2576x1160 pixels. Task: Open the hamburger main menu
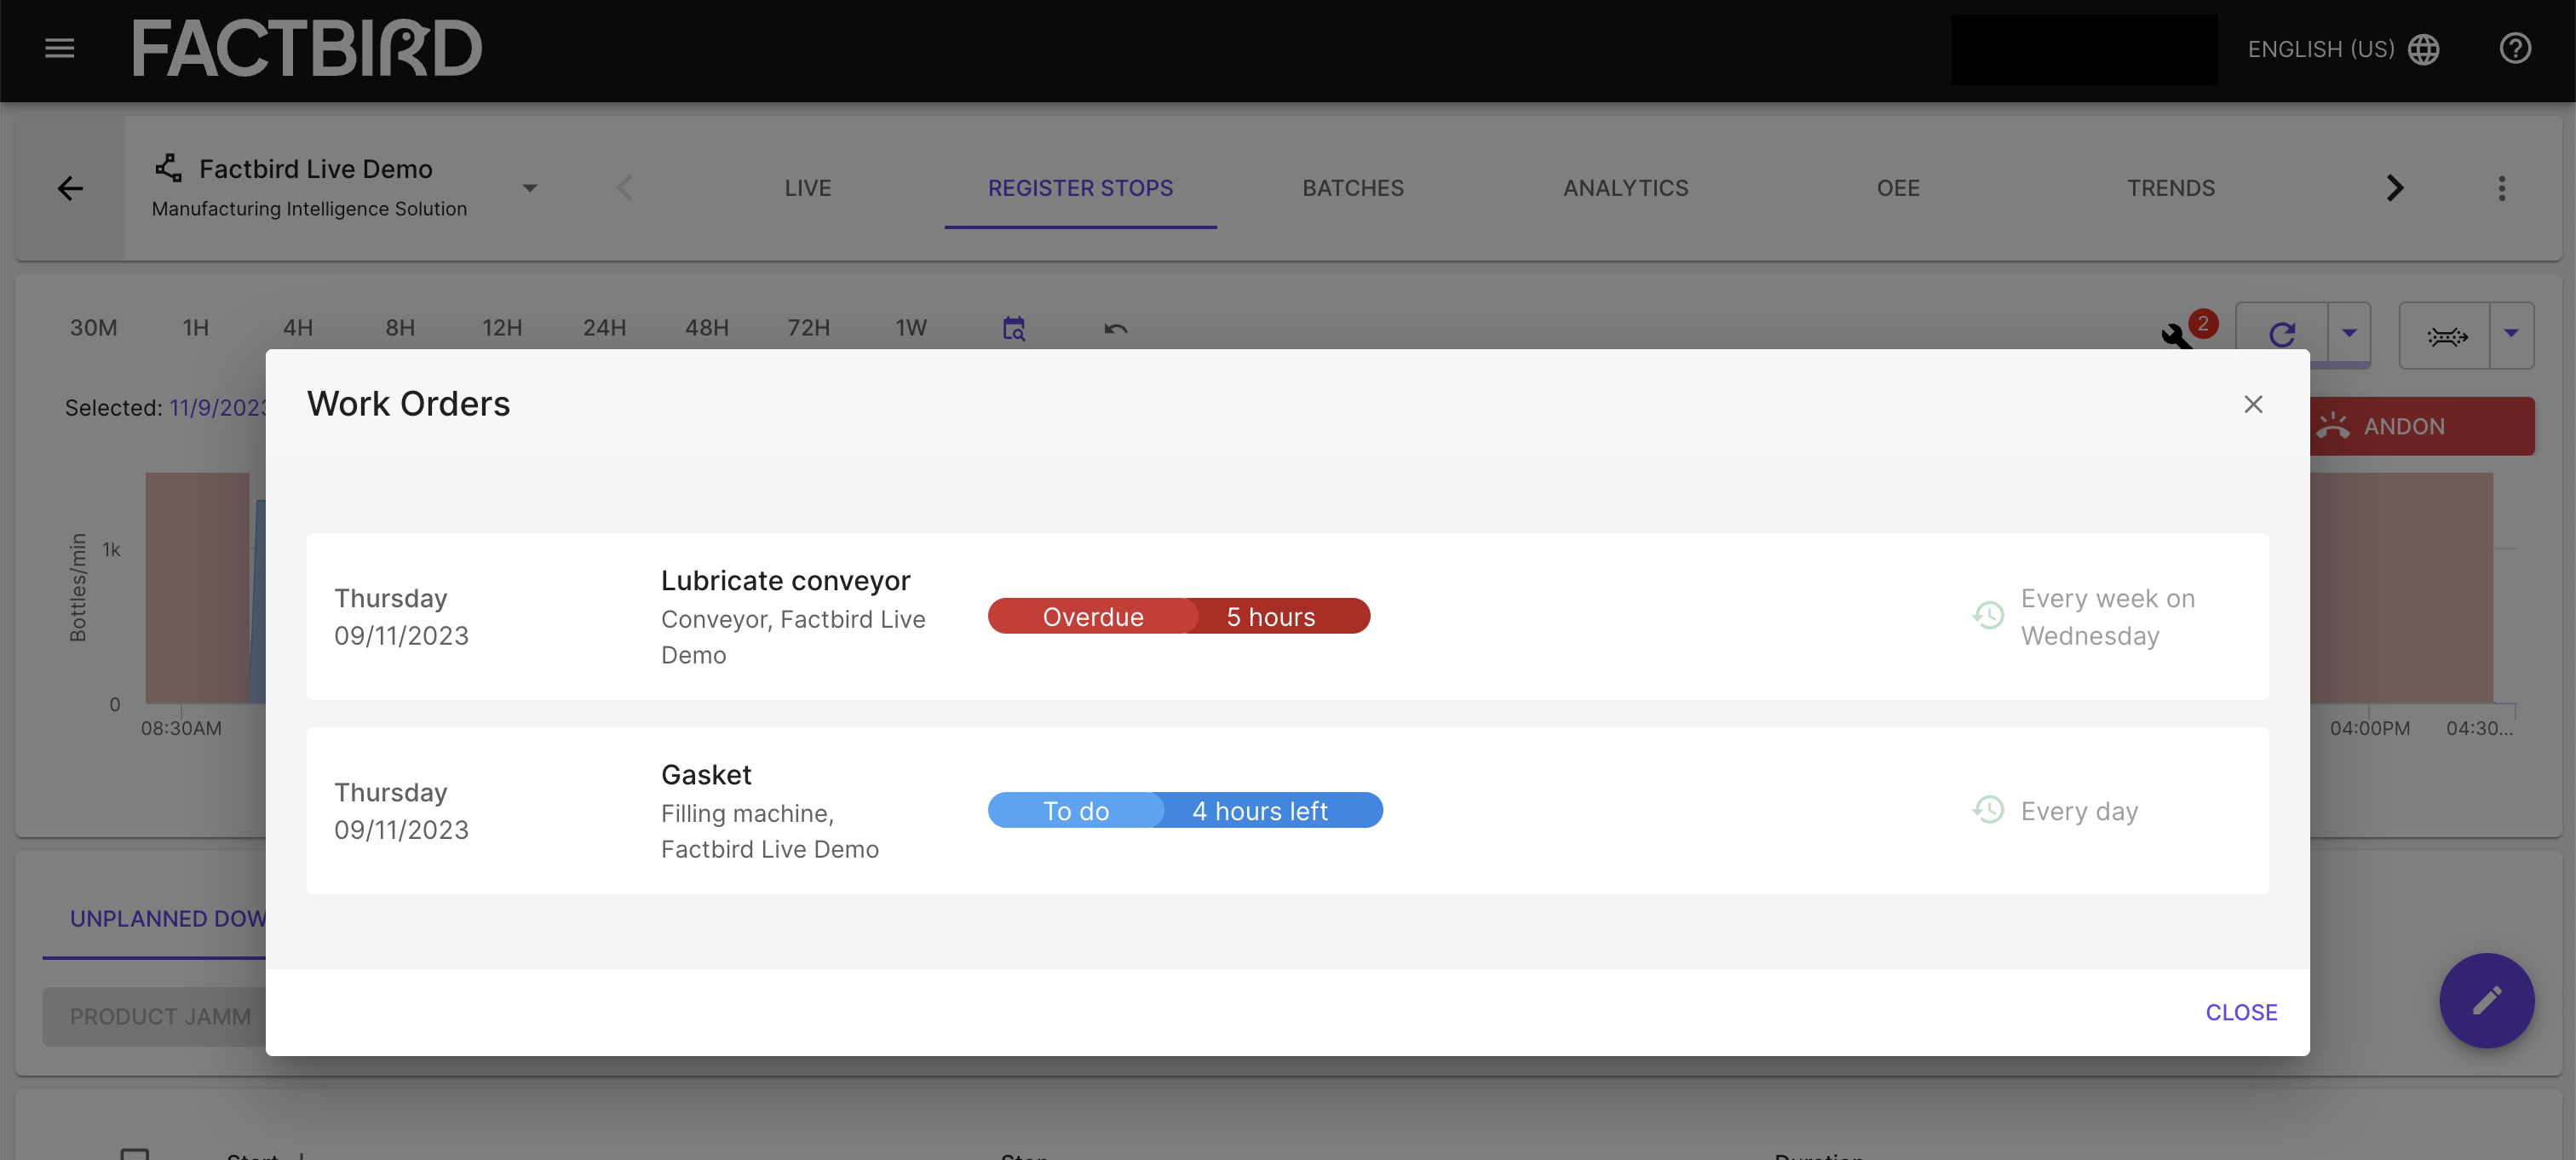pos(60,48)
